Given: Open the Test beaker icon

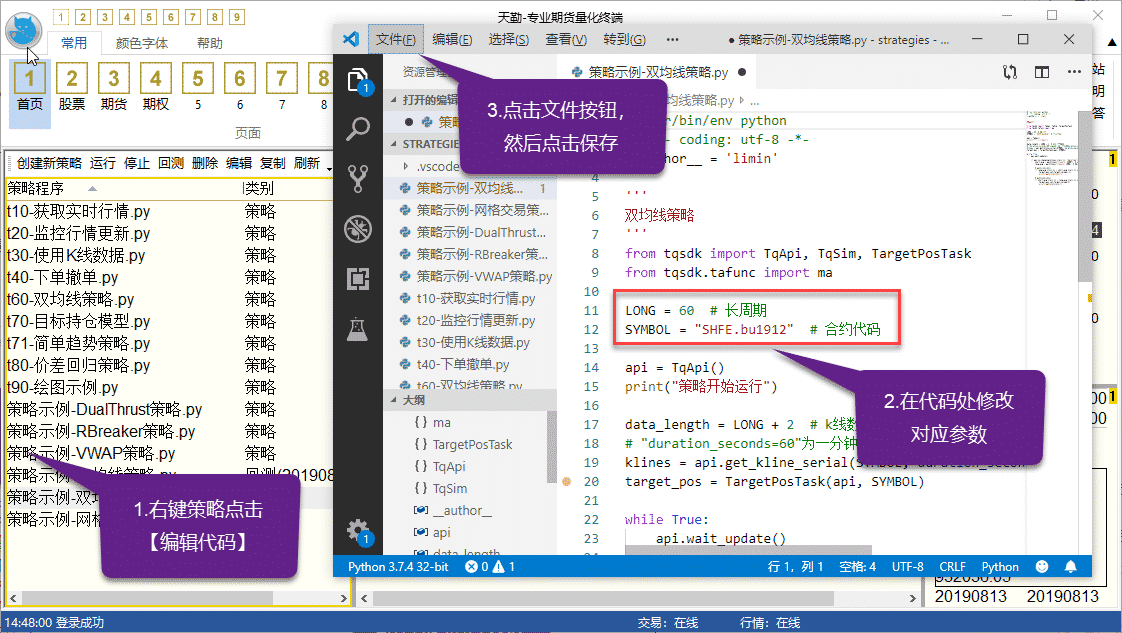Looking at the screenshot, I should click(357, 327).
